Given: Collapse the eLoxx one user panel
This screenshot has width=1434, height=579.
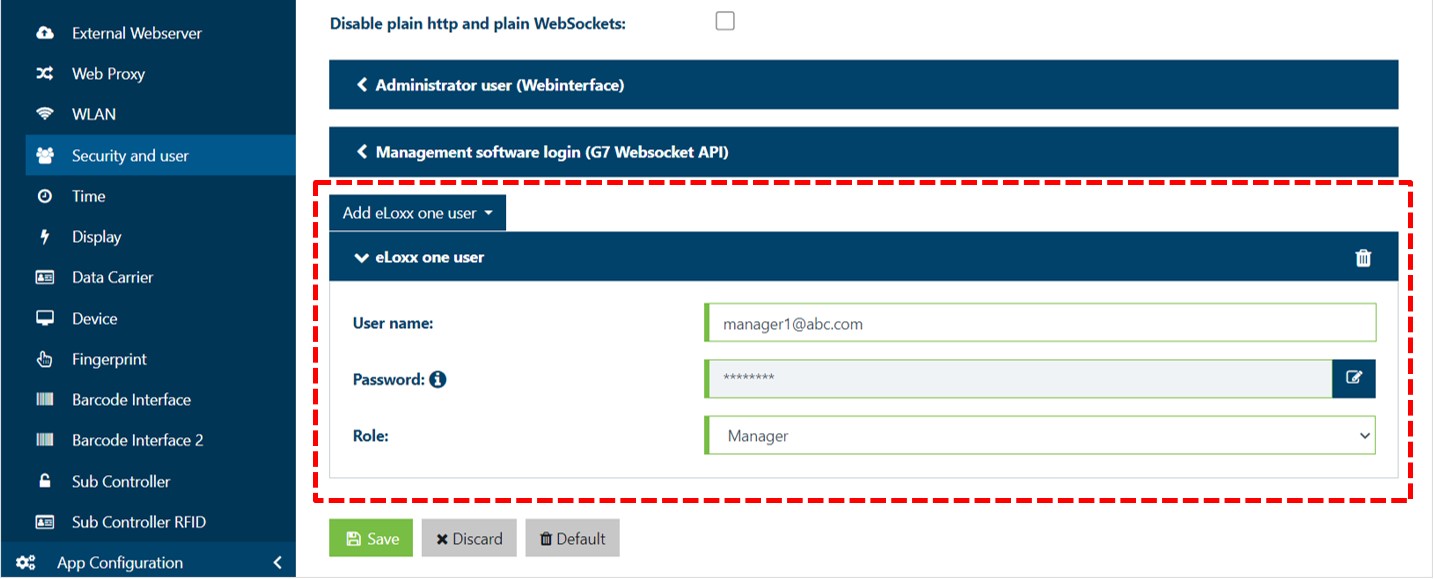Looking at the screenshot, I should 863,257.
